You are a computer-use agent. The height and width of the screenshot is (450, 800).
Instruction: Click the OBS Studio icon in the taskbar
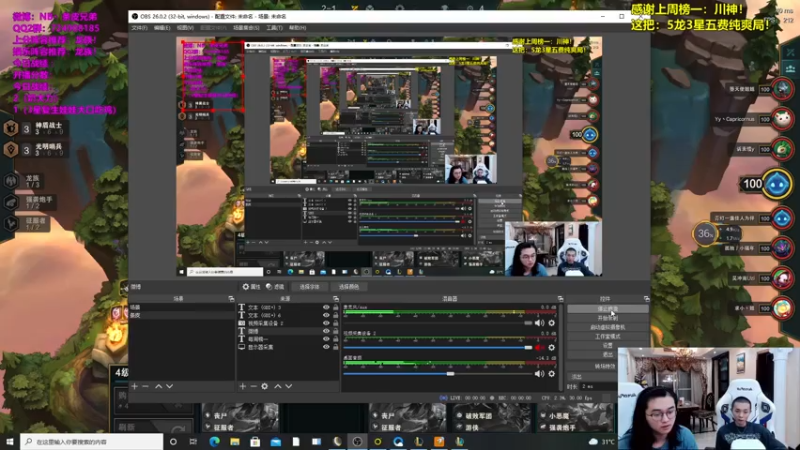357,441
